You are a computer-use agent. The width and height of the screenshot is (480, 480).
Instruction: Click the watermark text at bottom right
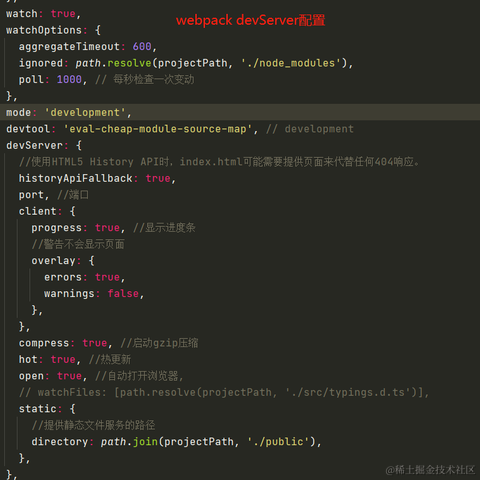tap(430, 470)
